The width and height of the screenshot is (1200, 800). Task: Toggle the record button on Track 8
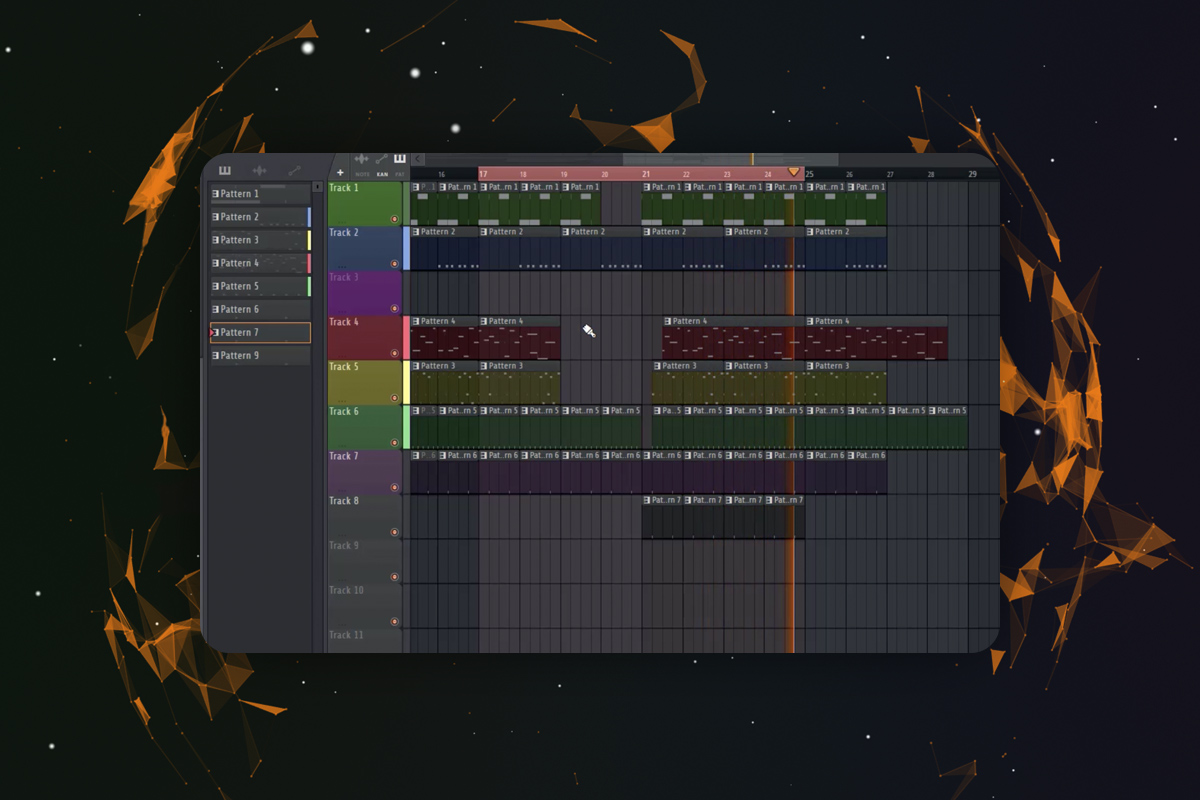pos(396,531)
